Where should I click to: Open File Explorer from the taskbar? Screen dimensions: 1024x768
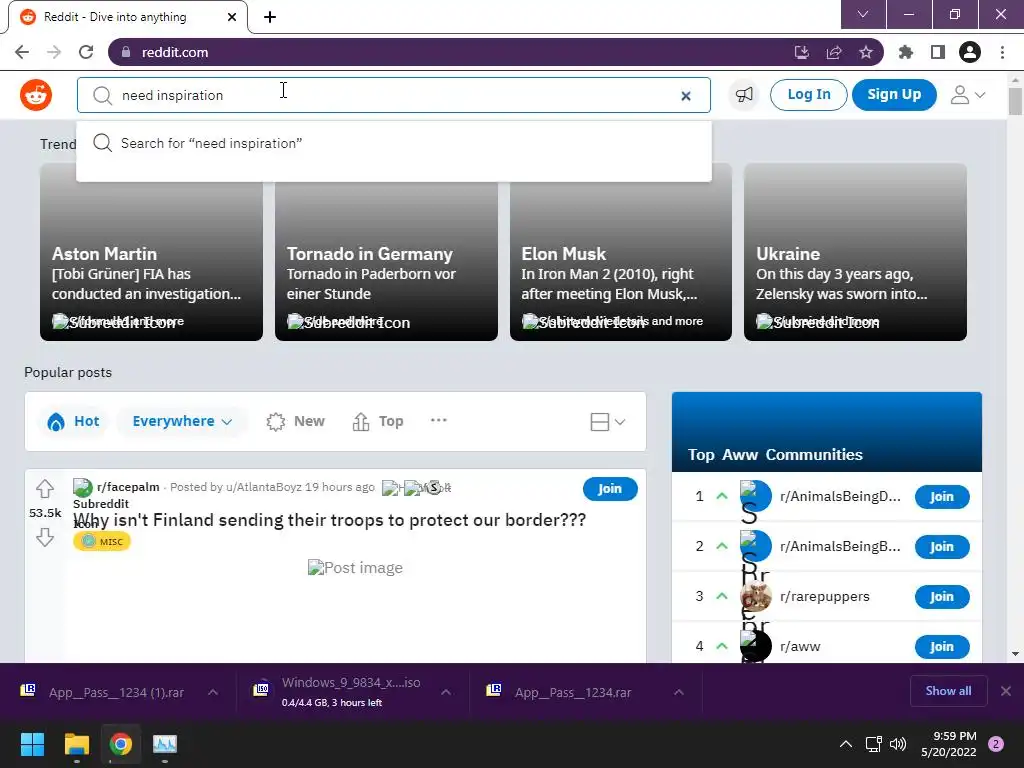coord(76,744)
